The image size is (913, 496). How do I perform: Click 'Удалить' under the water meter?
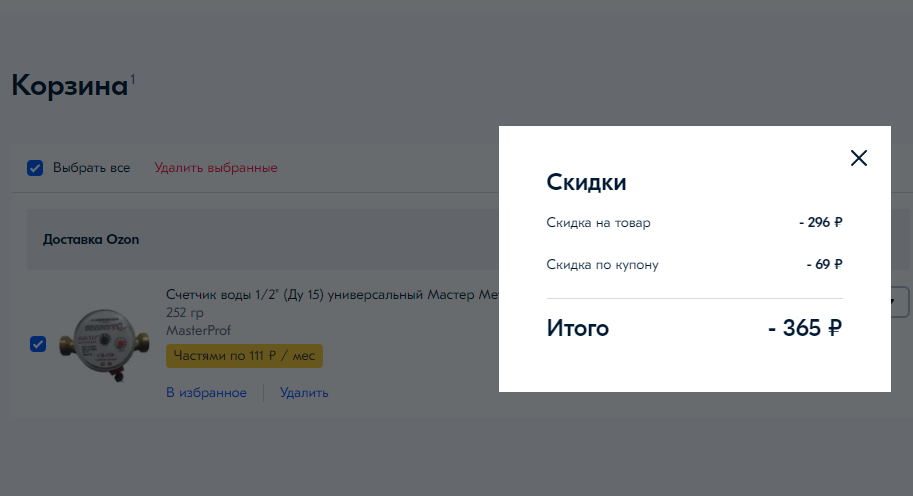pos(304,393)
